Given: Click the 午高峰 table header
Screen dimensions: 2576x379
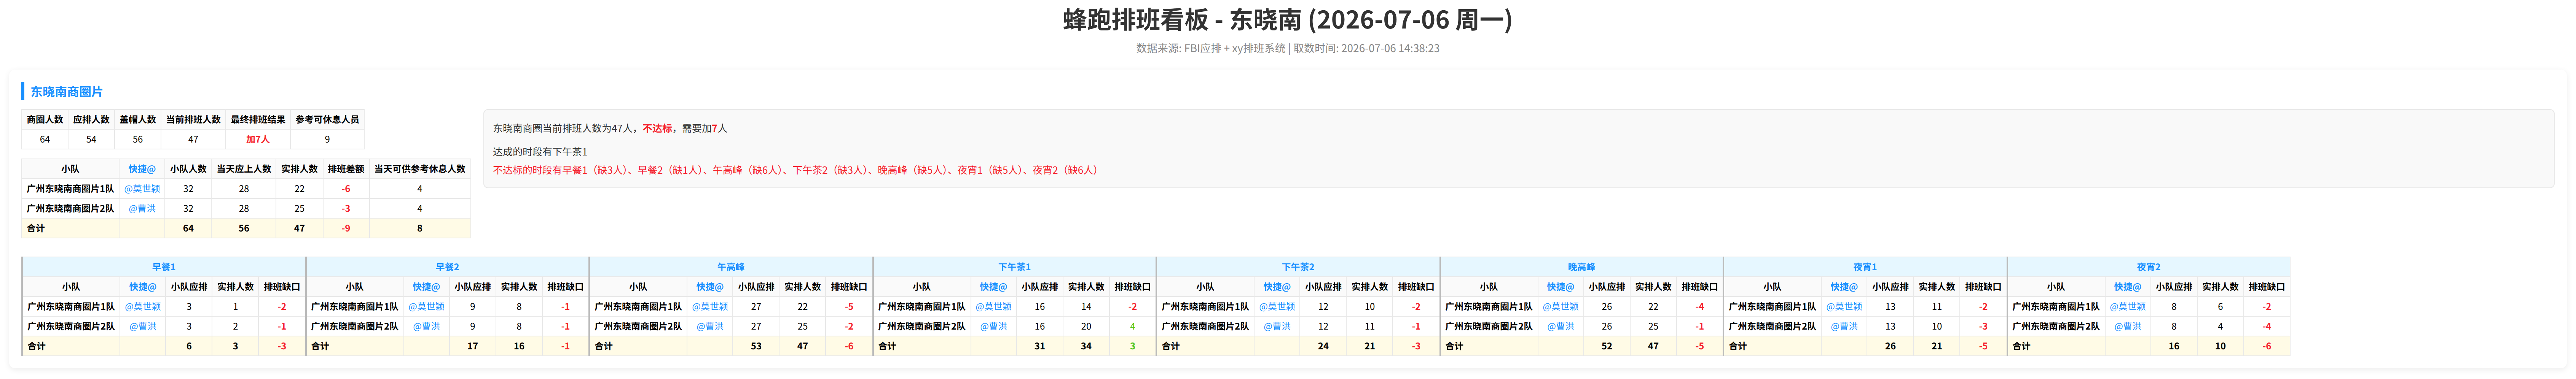Looking at the screenshot, I should (731, 267).
